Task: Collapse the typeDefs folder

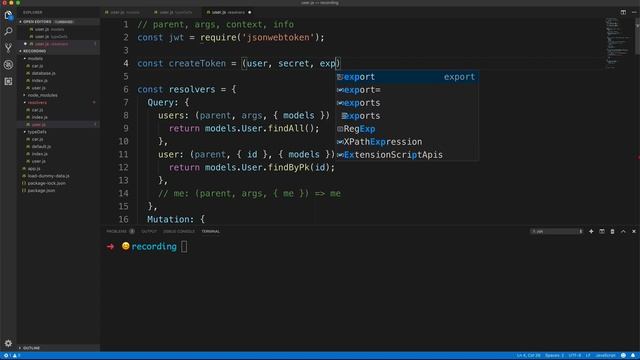Action: [x=37, y=132]
